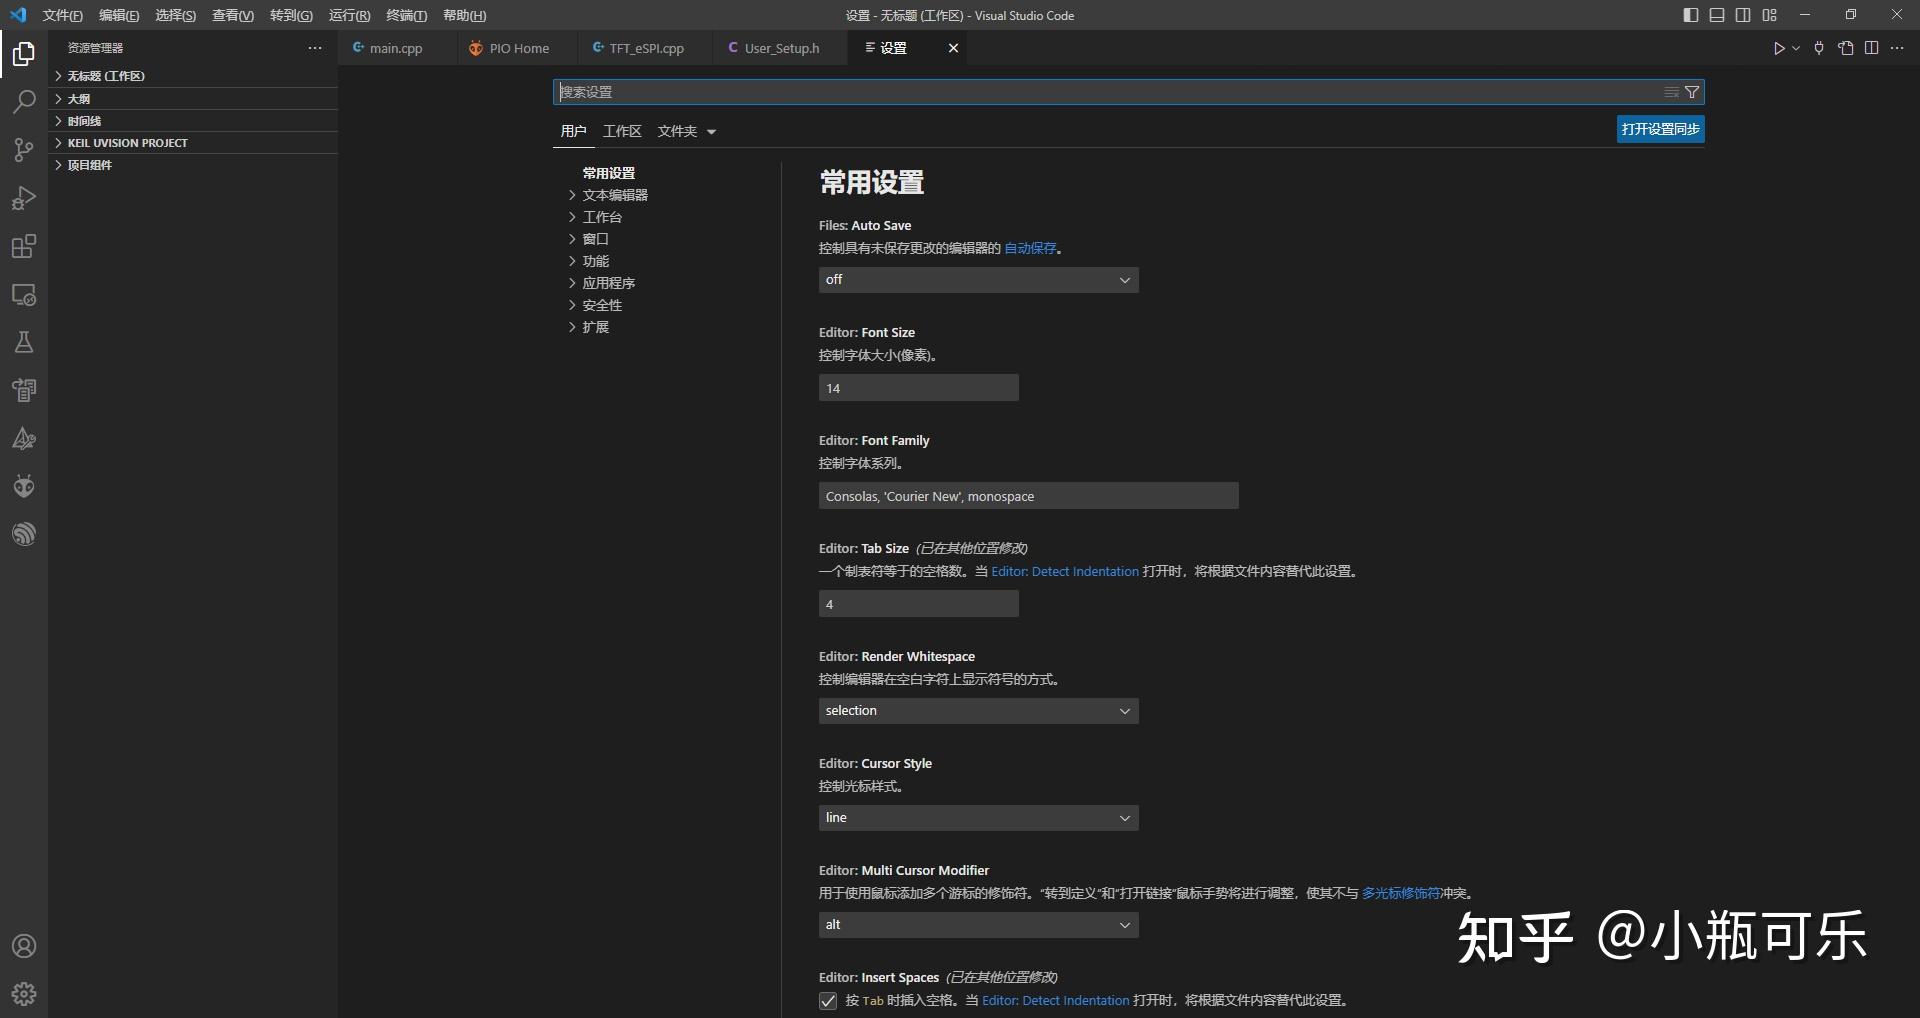Follow the 多光标修饰符 link
The height and width of the screenshot is (1018, 1920).
pyautogui.click(x=1401, y=893)
